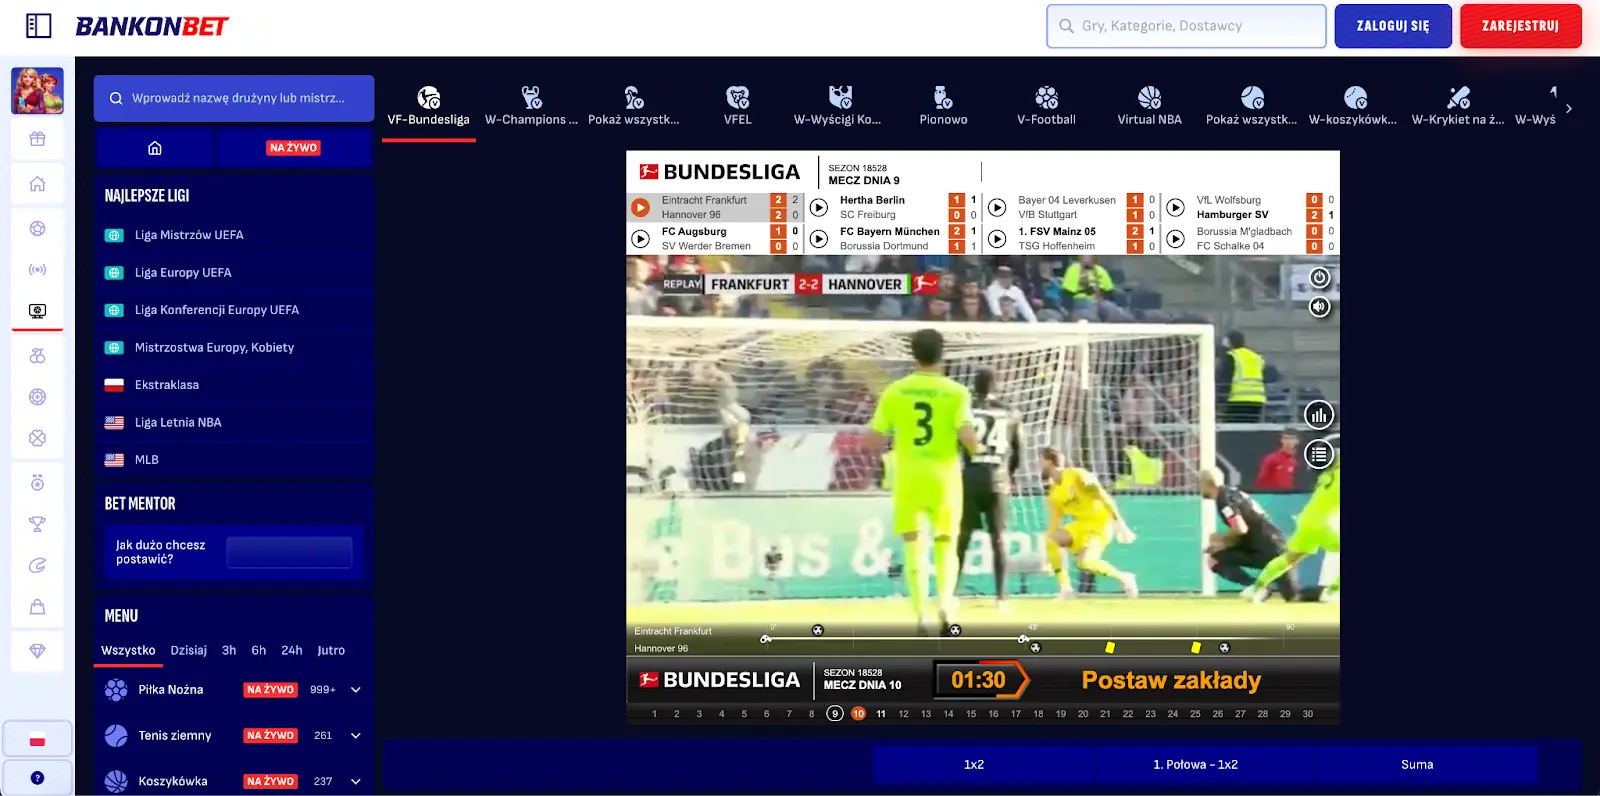Open the soccer ball sports icon in sidebar
1600x796 pixels.
click(x=37, y=229)
